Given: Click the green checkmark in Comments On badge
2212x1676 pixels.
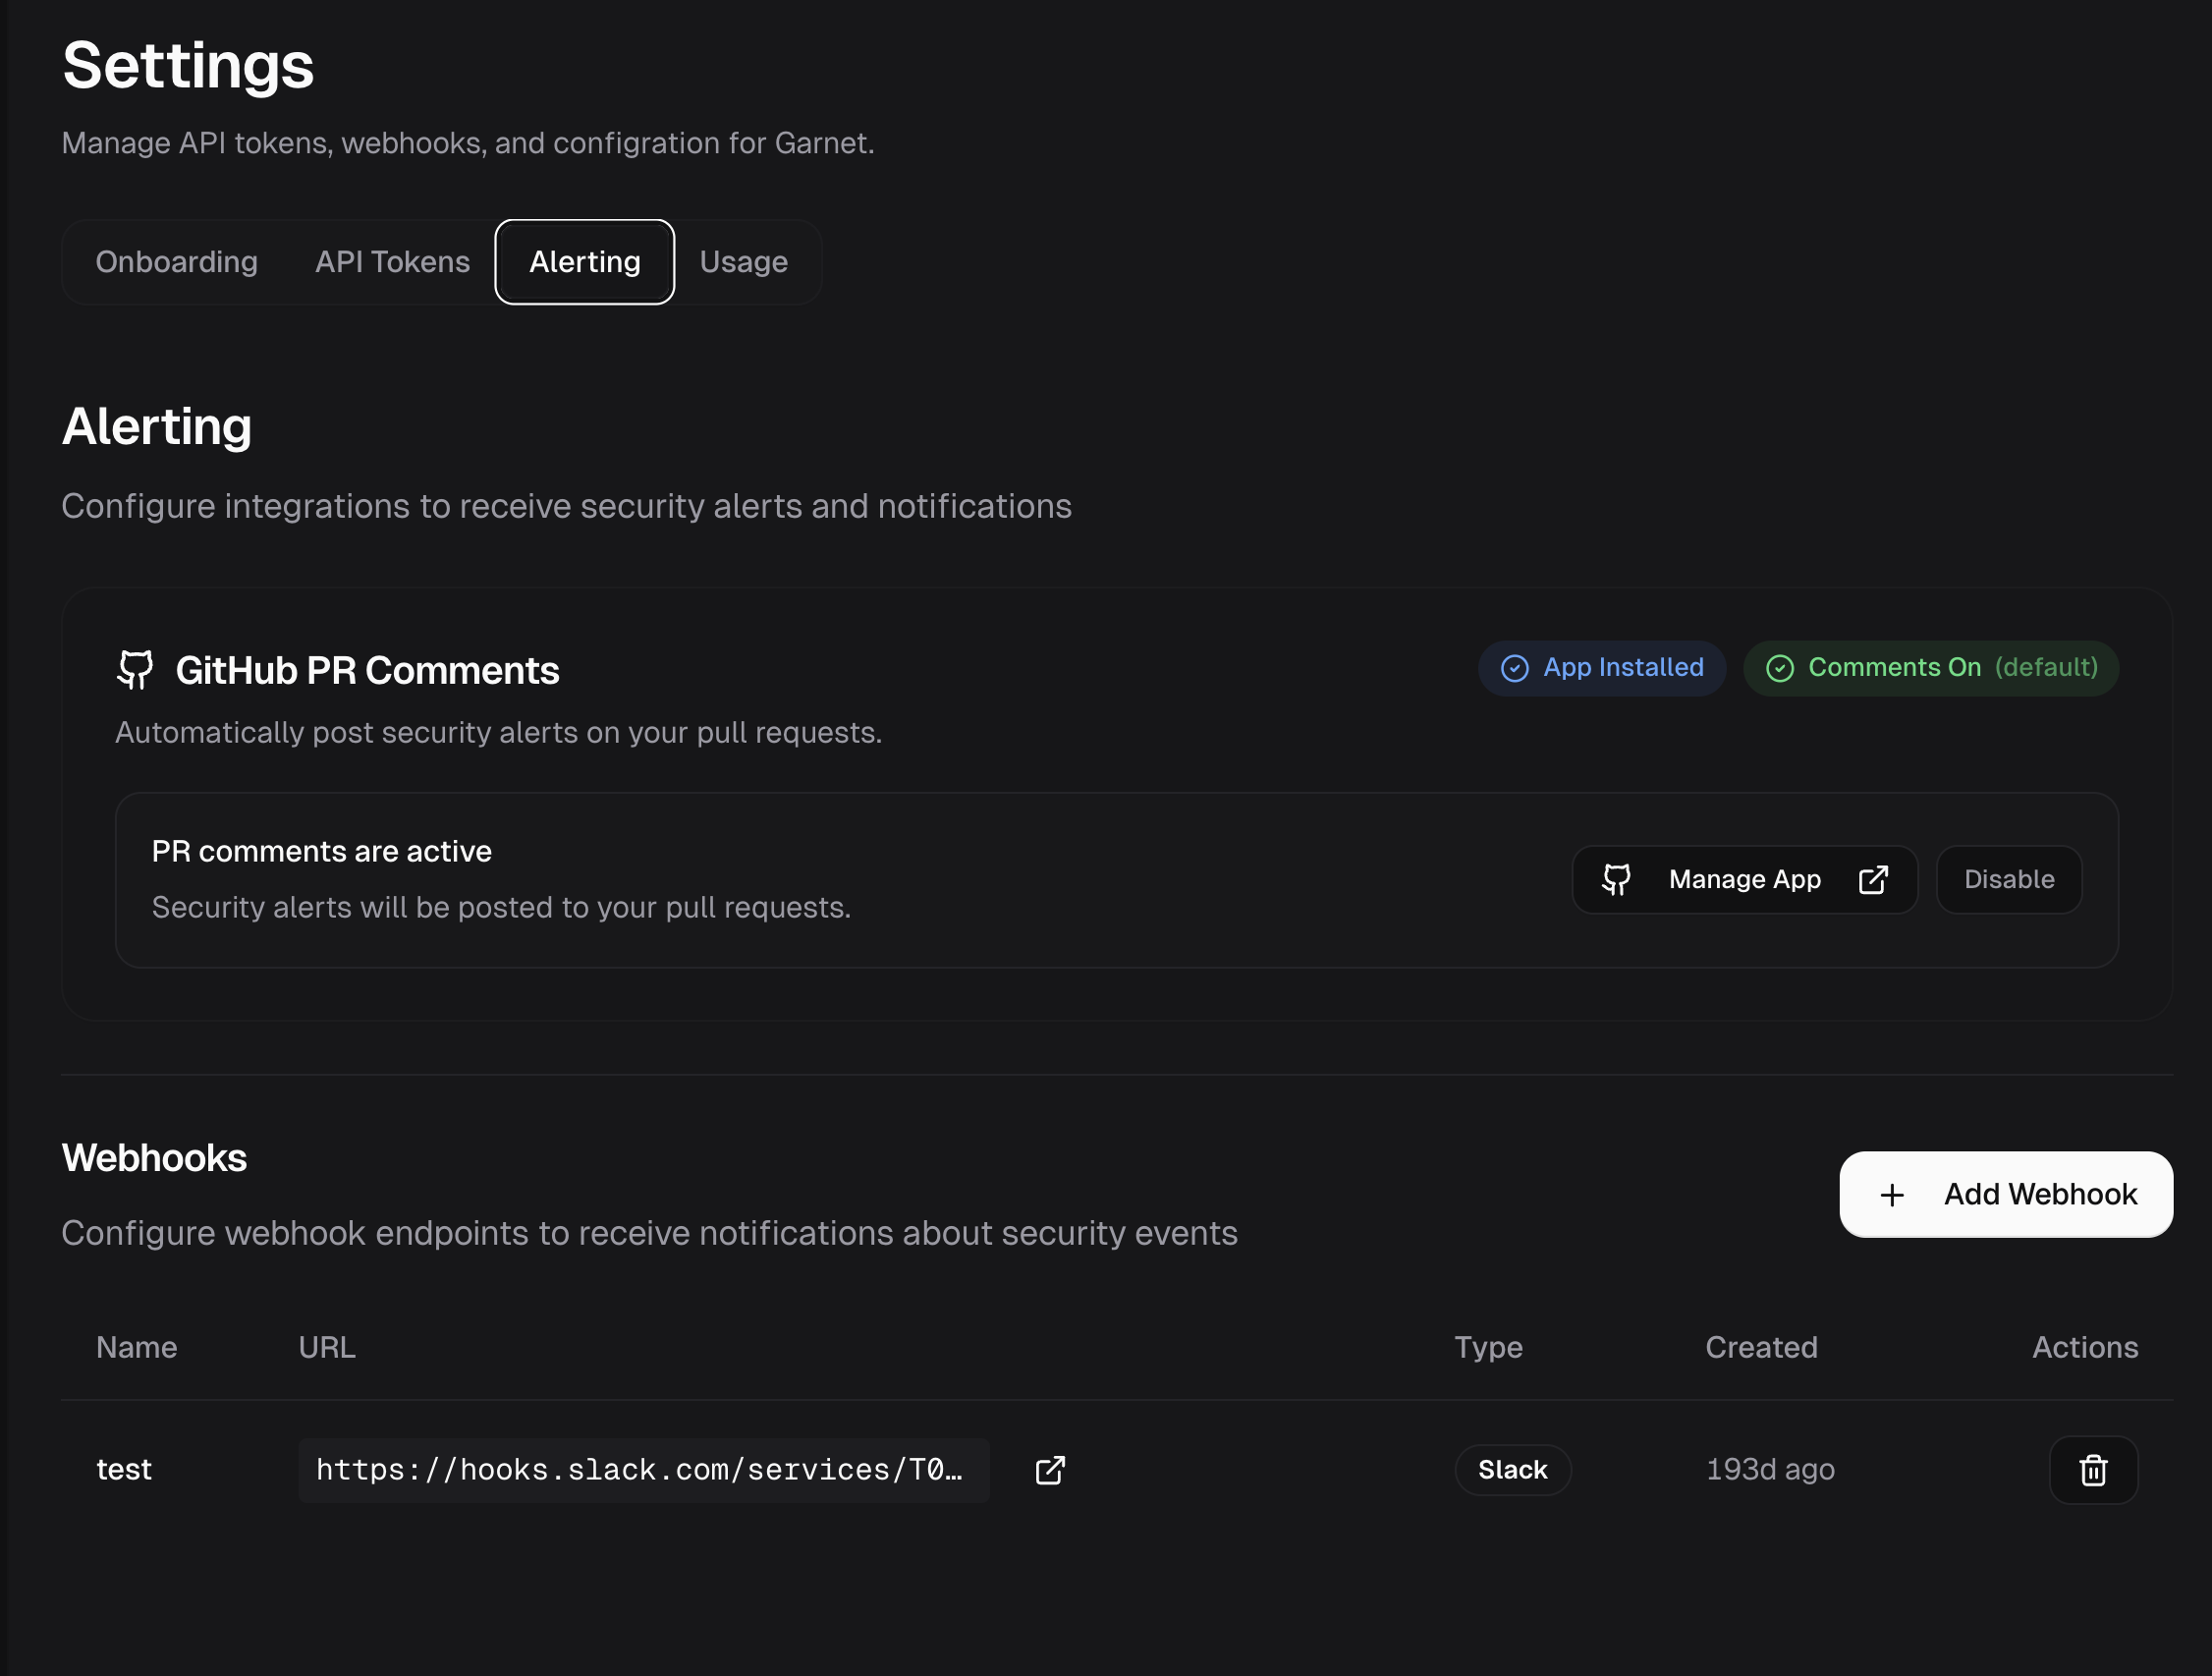Looking at the screenshot, I should pyautogui.click(x=1779, y=668).
